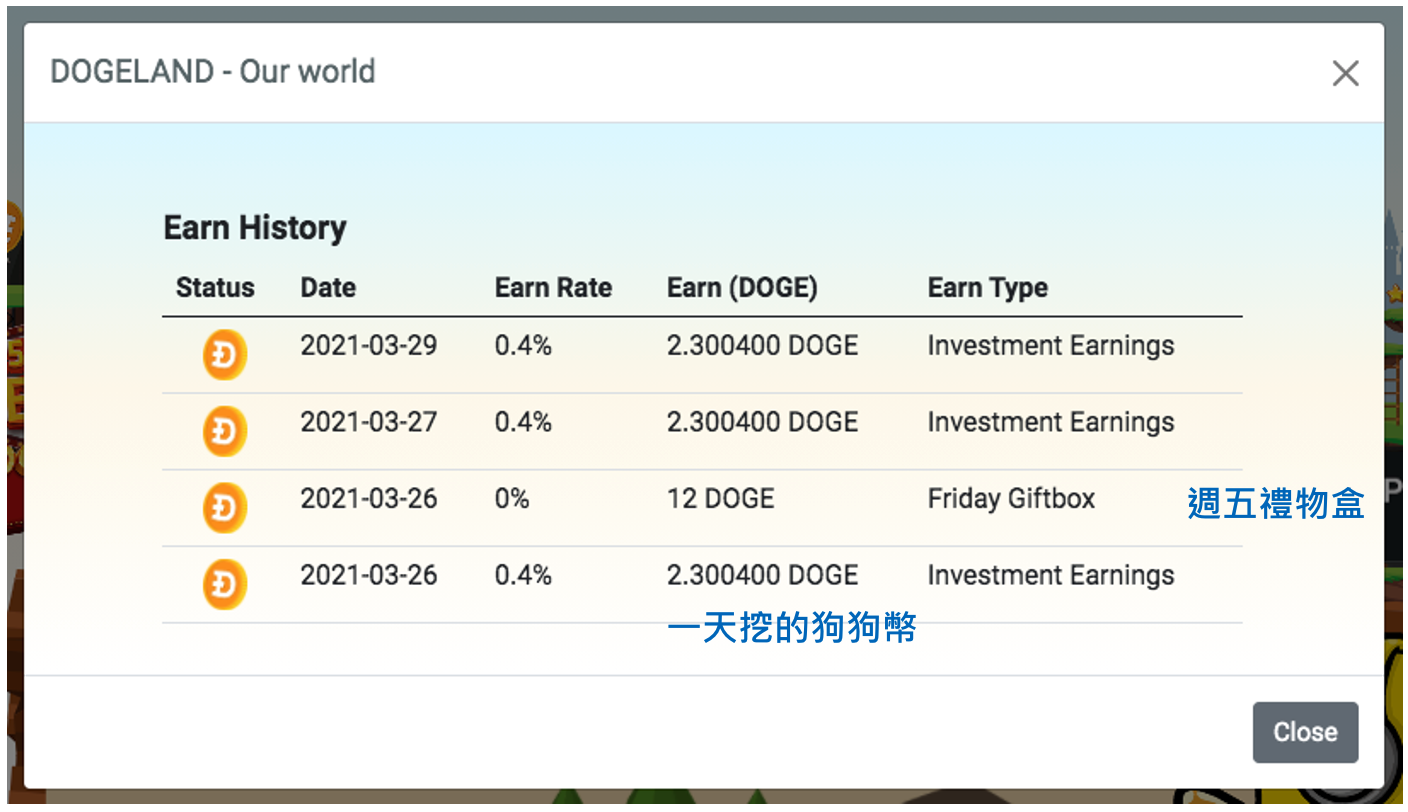
Task: Click the 2.300400 DOGE amount for 2021-03-27
Action: click(762, 422)
